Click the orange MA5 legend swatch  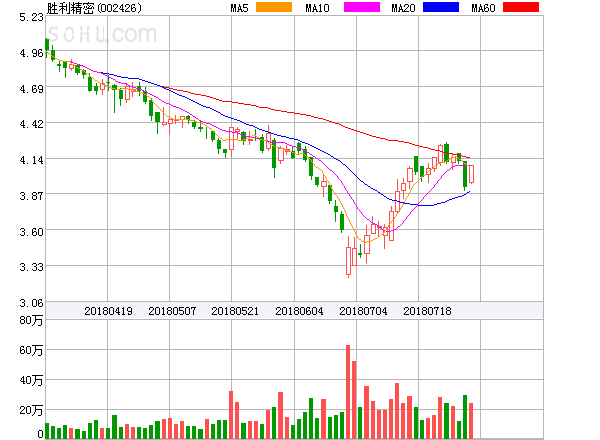pyautogui.click(x=274, y=7)
